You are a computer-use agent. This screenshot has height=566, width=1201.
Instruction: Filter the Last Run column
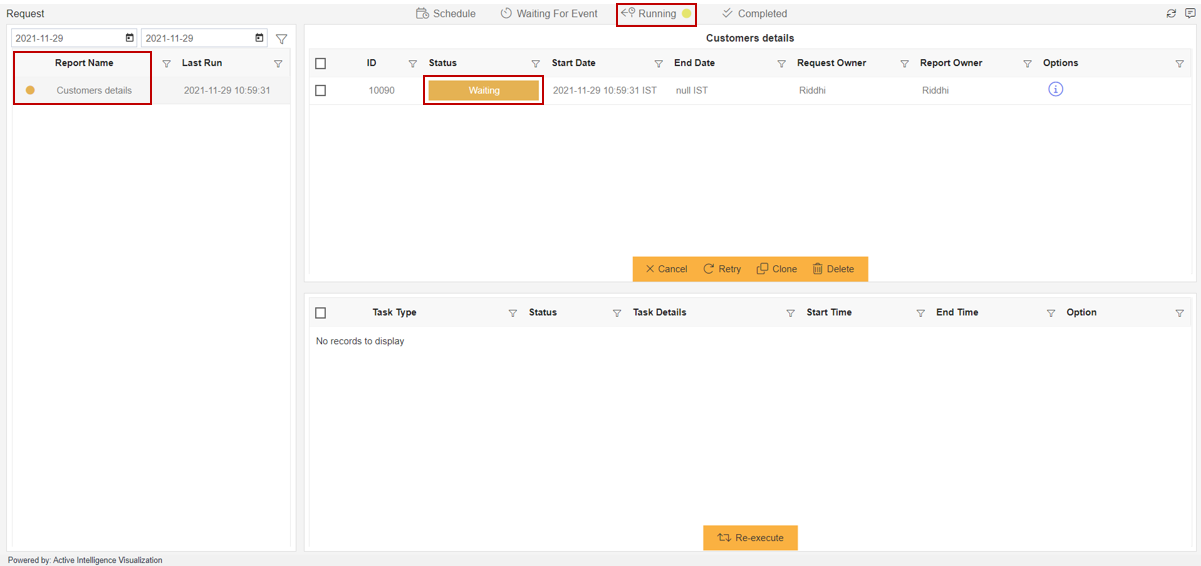[x=278, y=64]
